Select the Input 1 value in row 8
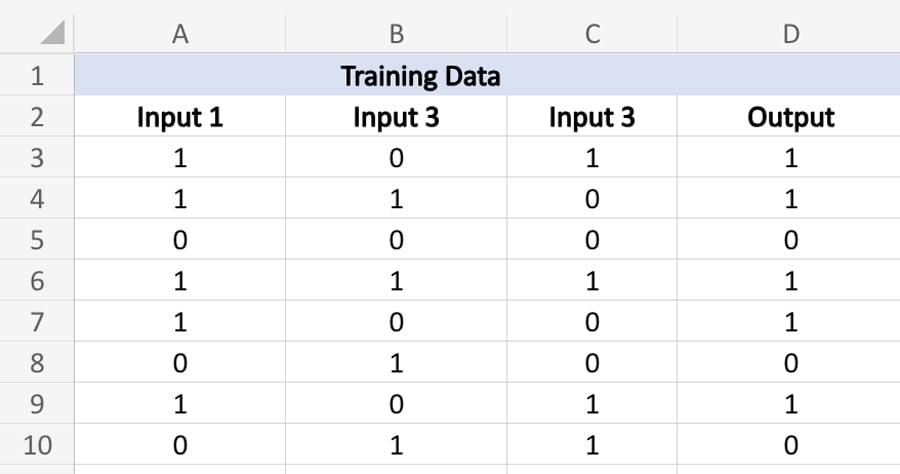Screen dimensions: 900x474 [180, 363]
